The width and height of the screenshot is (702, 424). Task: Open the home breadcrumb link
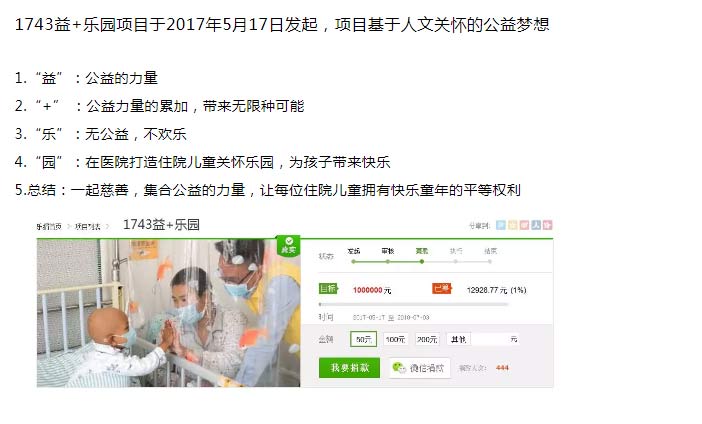click(49, 227)
